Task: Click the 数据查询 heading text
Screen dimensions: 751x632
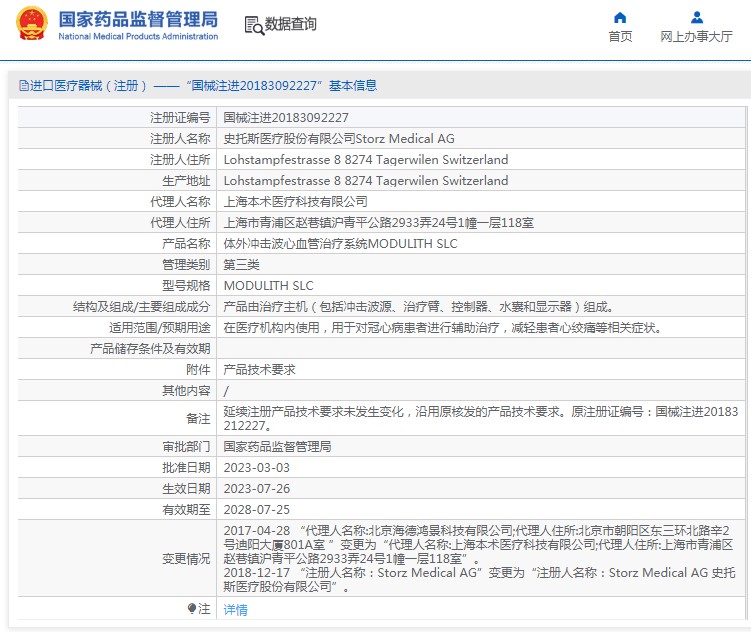Action: [291, 24]
